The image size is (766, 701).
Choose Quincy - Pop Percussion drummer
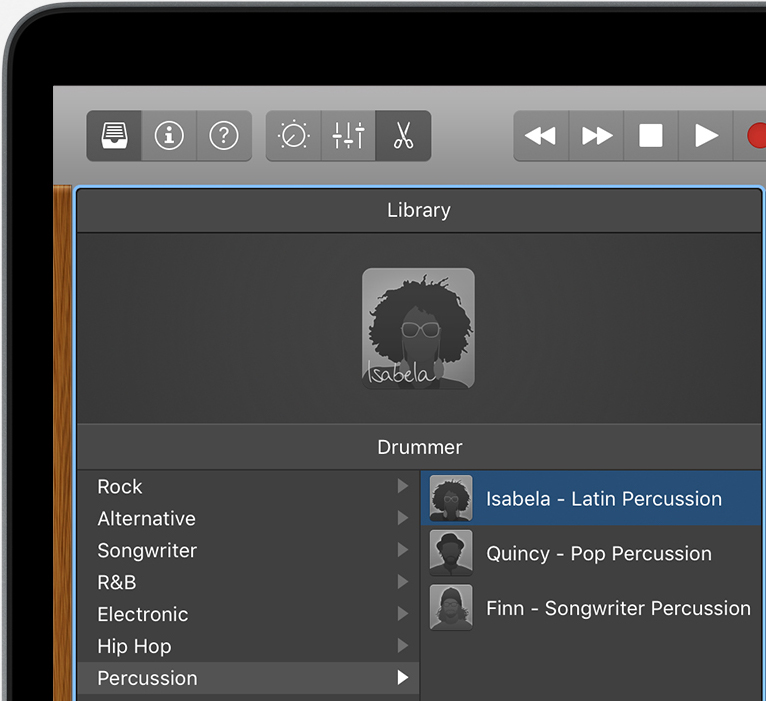pyautogui.click(x=591, y=553)
